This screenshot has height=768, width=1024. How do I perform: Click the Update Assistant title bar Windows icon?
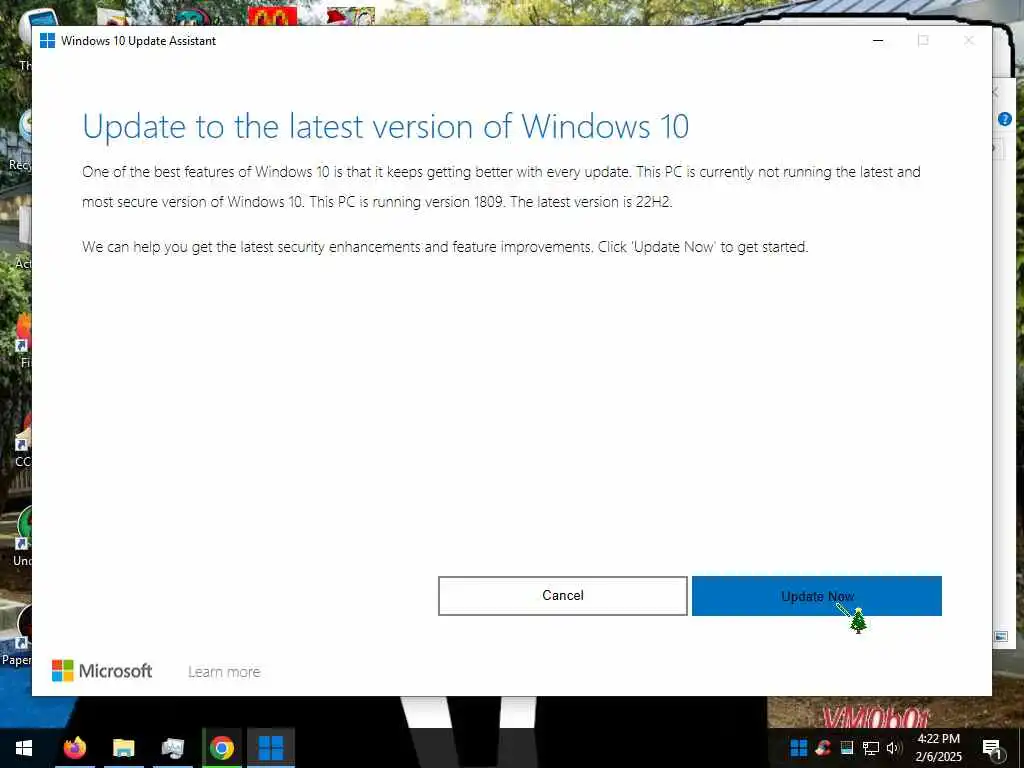[x=47, y=40]
